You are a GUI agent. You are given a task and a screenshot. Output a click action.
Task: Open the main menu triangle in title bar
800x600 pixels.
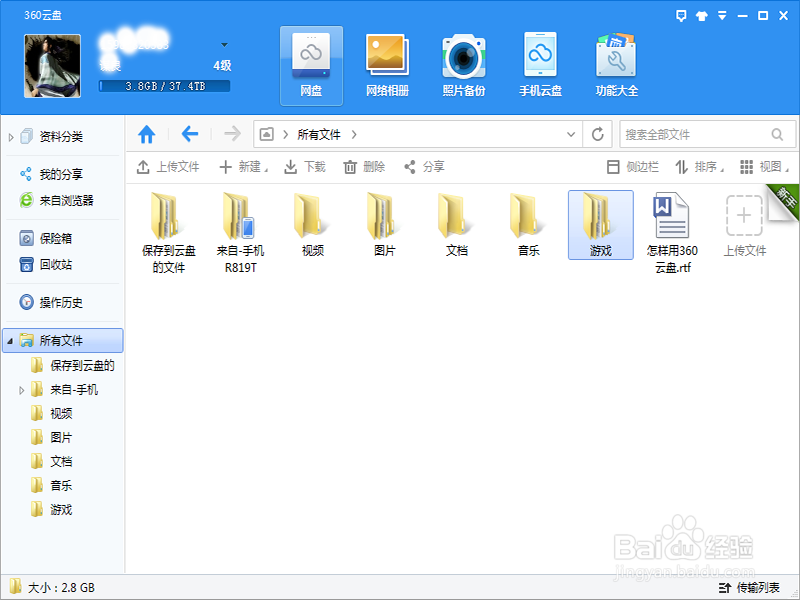click(x=722, y=16)
